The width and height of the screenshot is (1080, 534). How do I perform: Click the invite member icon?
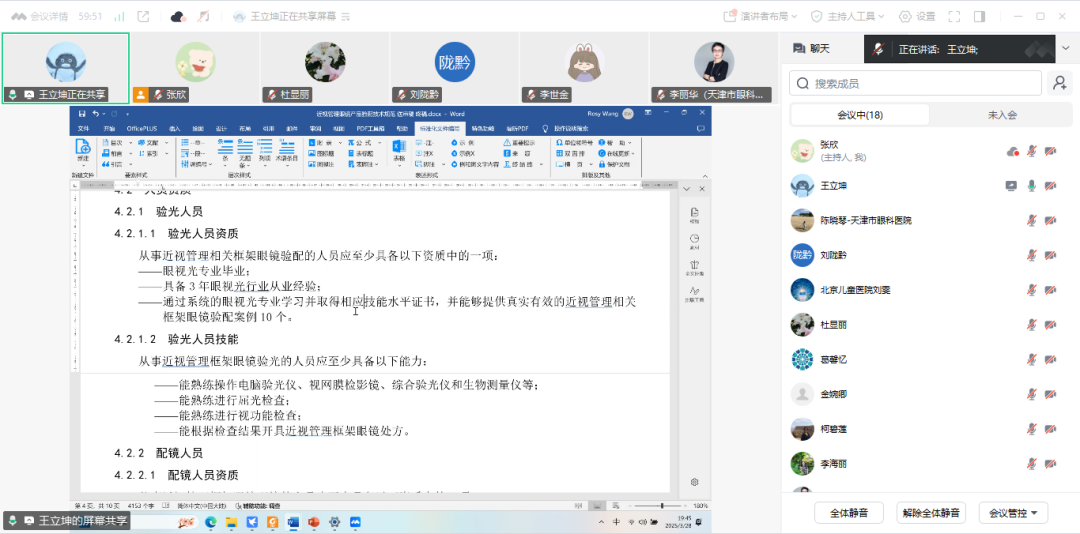(x=1059, y=83)
